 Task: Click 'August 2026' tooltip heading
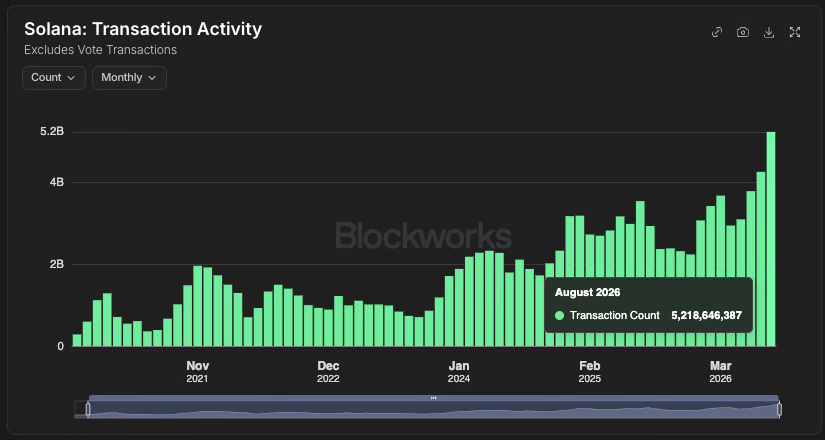coord(588,292)
